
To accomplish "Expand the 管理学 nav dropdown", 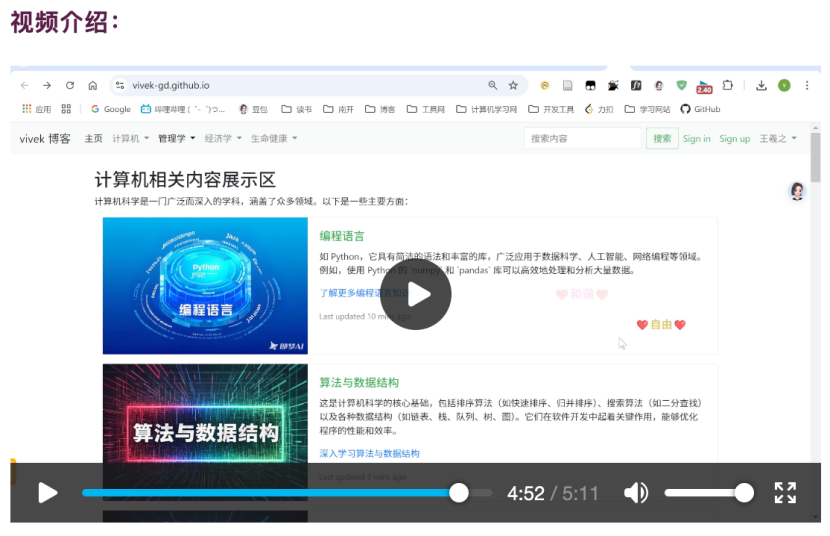I will click(177, 139).
